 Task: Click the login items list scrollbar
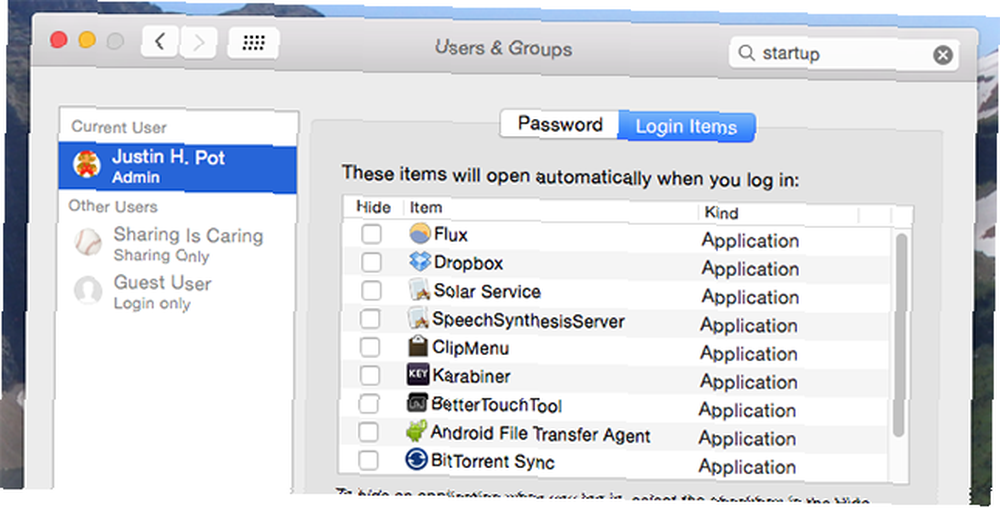900,335
